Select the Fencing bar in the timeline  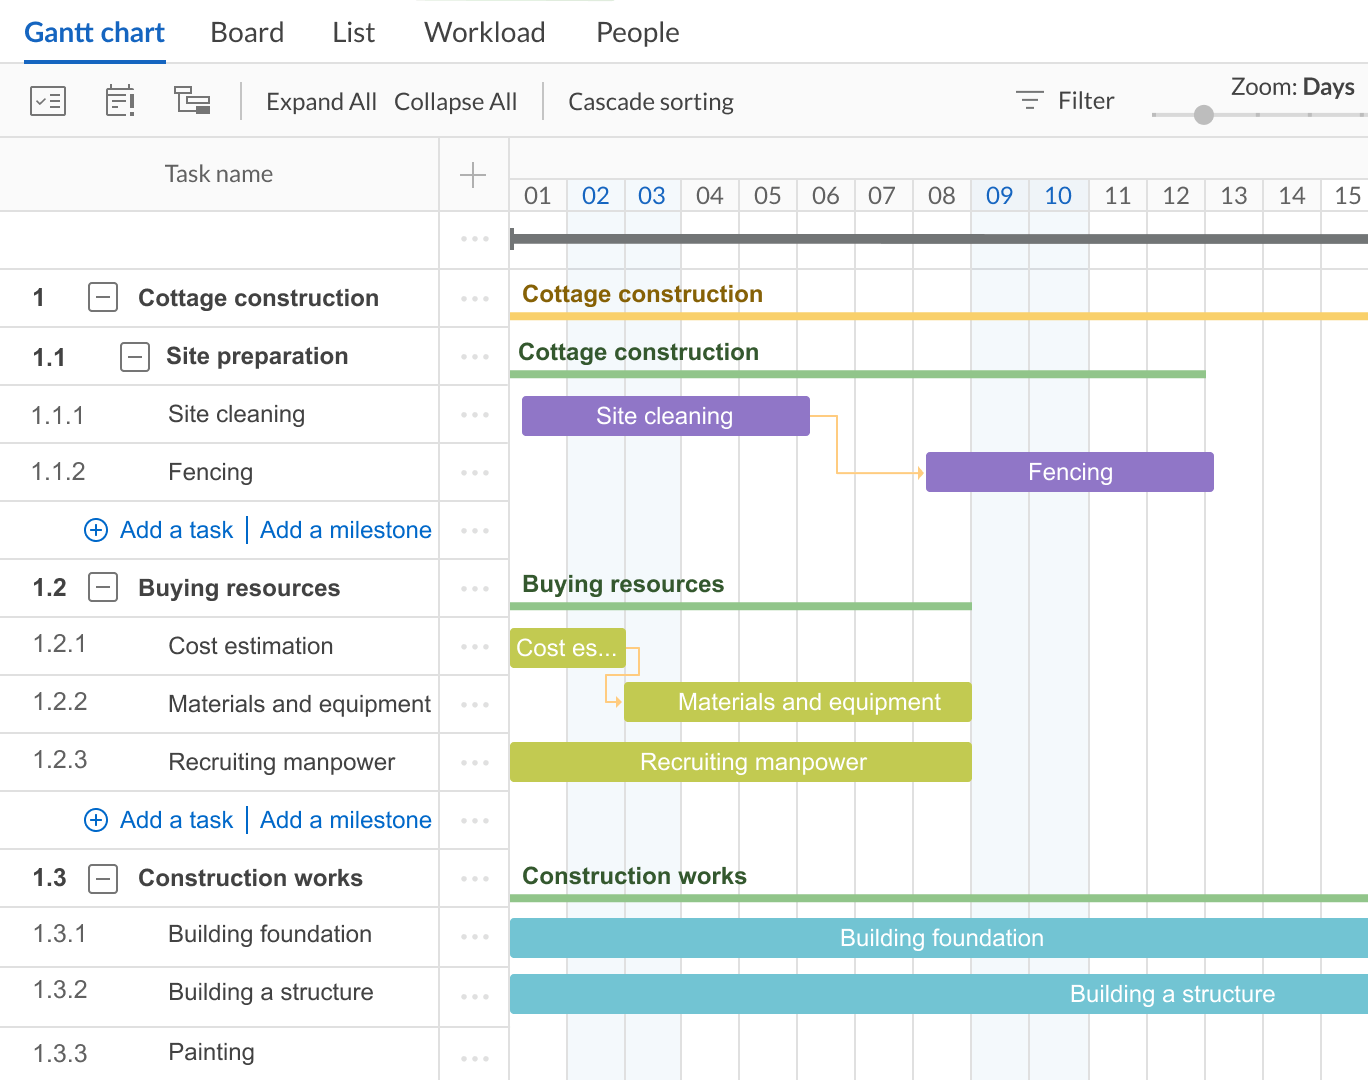click(x=1069, y=471)
